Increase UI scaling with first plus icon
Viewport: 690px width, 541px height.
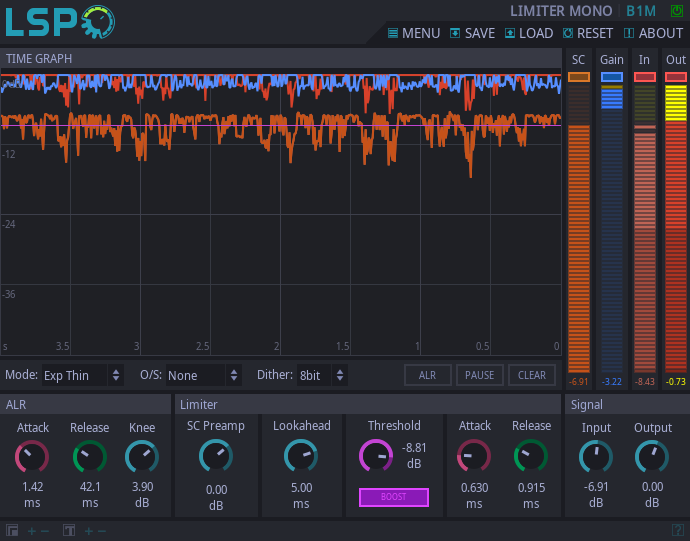point(32,531)
